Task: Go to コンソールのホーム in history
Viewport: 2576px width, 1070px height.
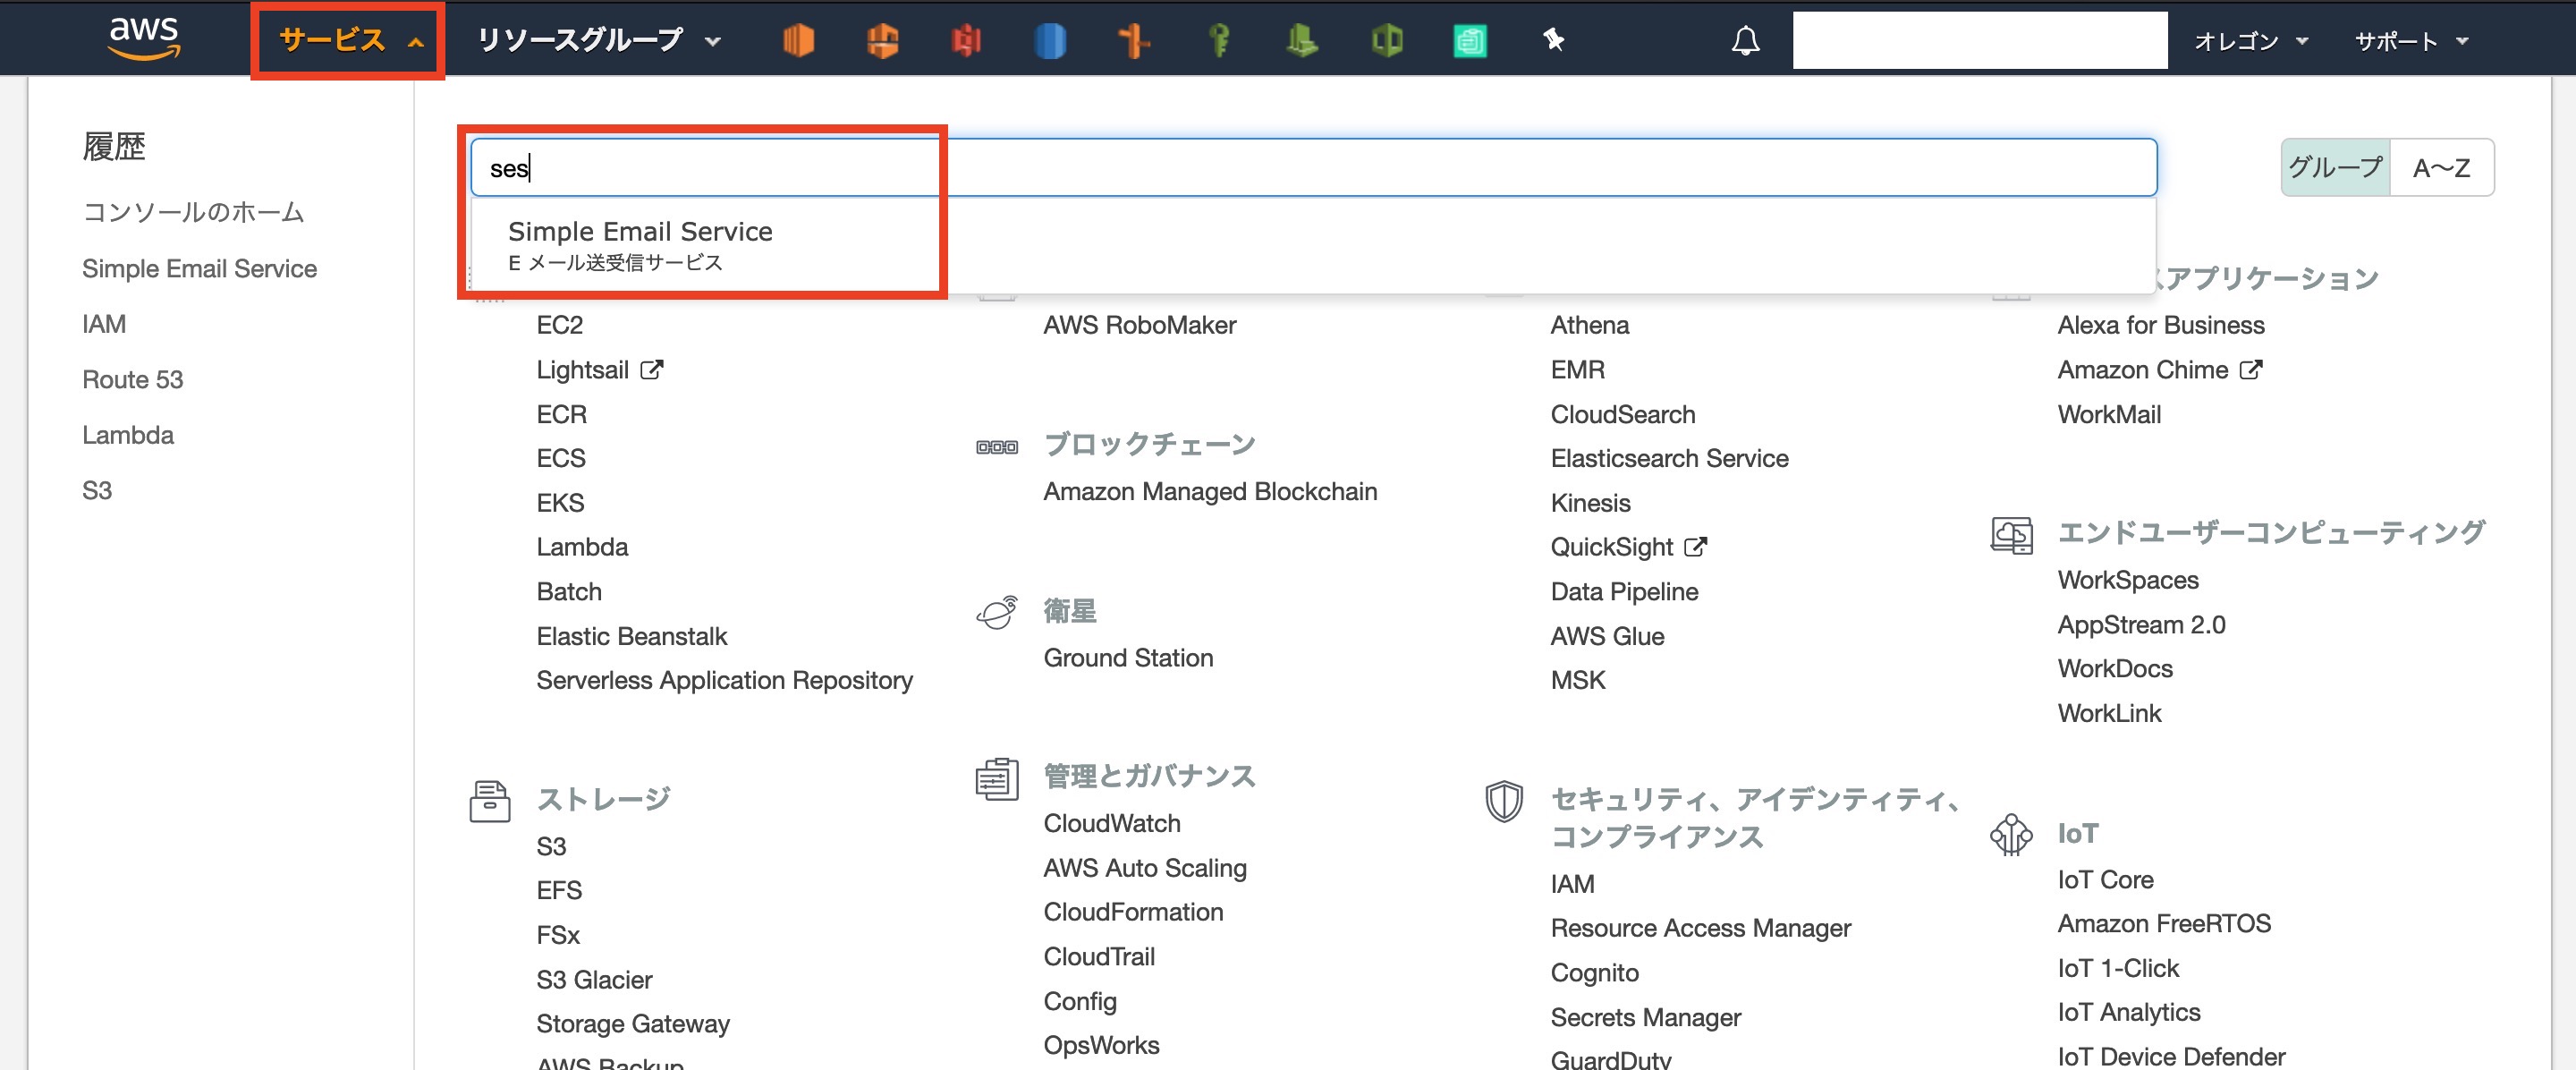Action: coord(193,212)
